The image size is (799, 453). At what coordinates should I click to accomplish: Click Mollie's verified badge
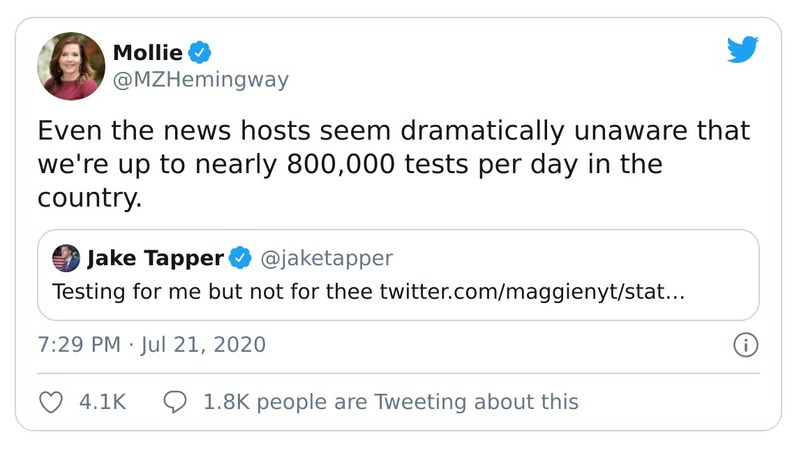tap(199, 52)
